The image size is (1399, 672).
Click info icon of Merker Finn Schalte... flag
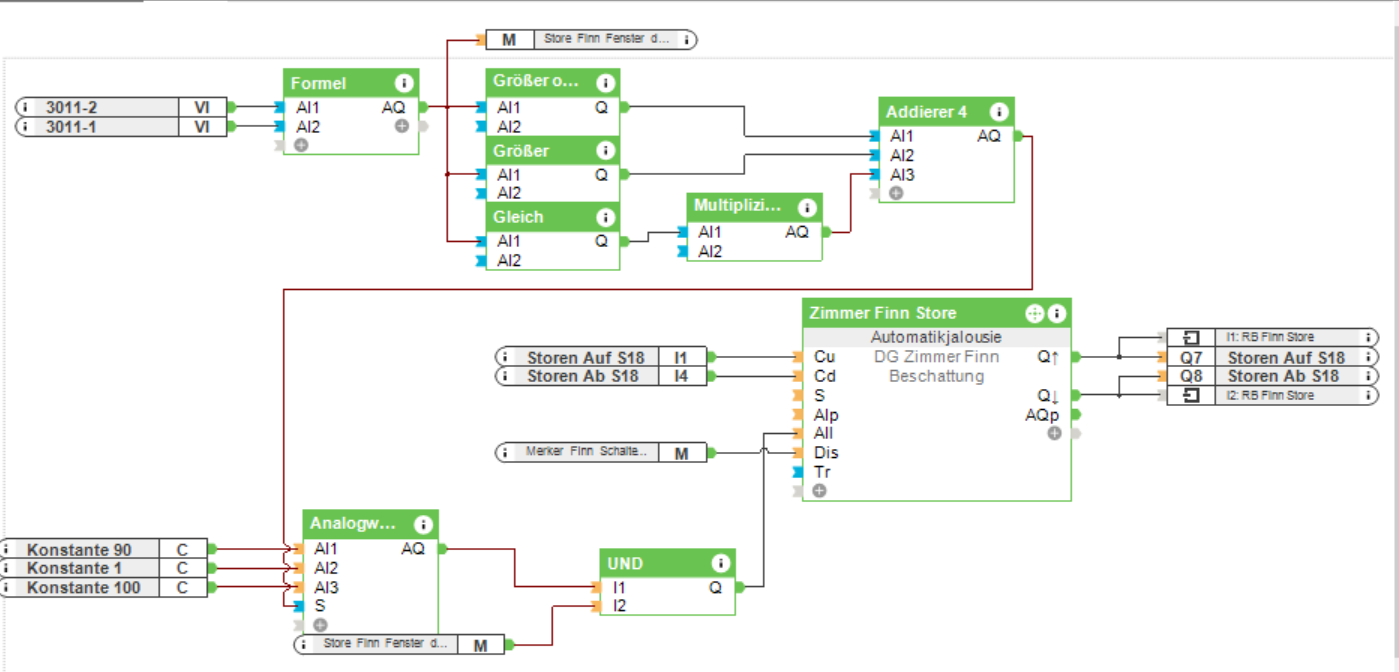pos(506,453)
